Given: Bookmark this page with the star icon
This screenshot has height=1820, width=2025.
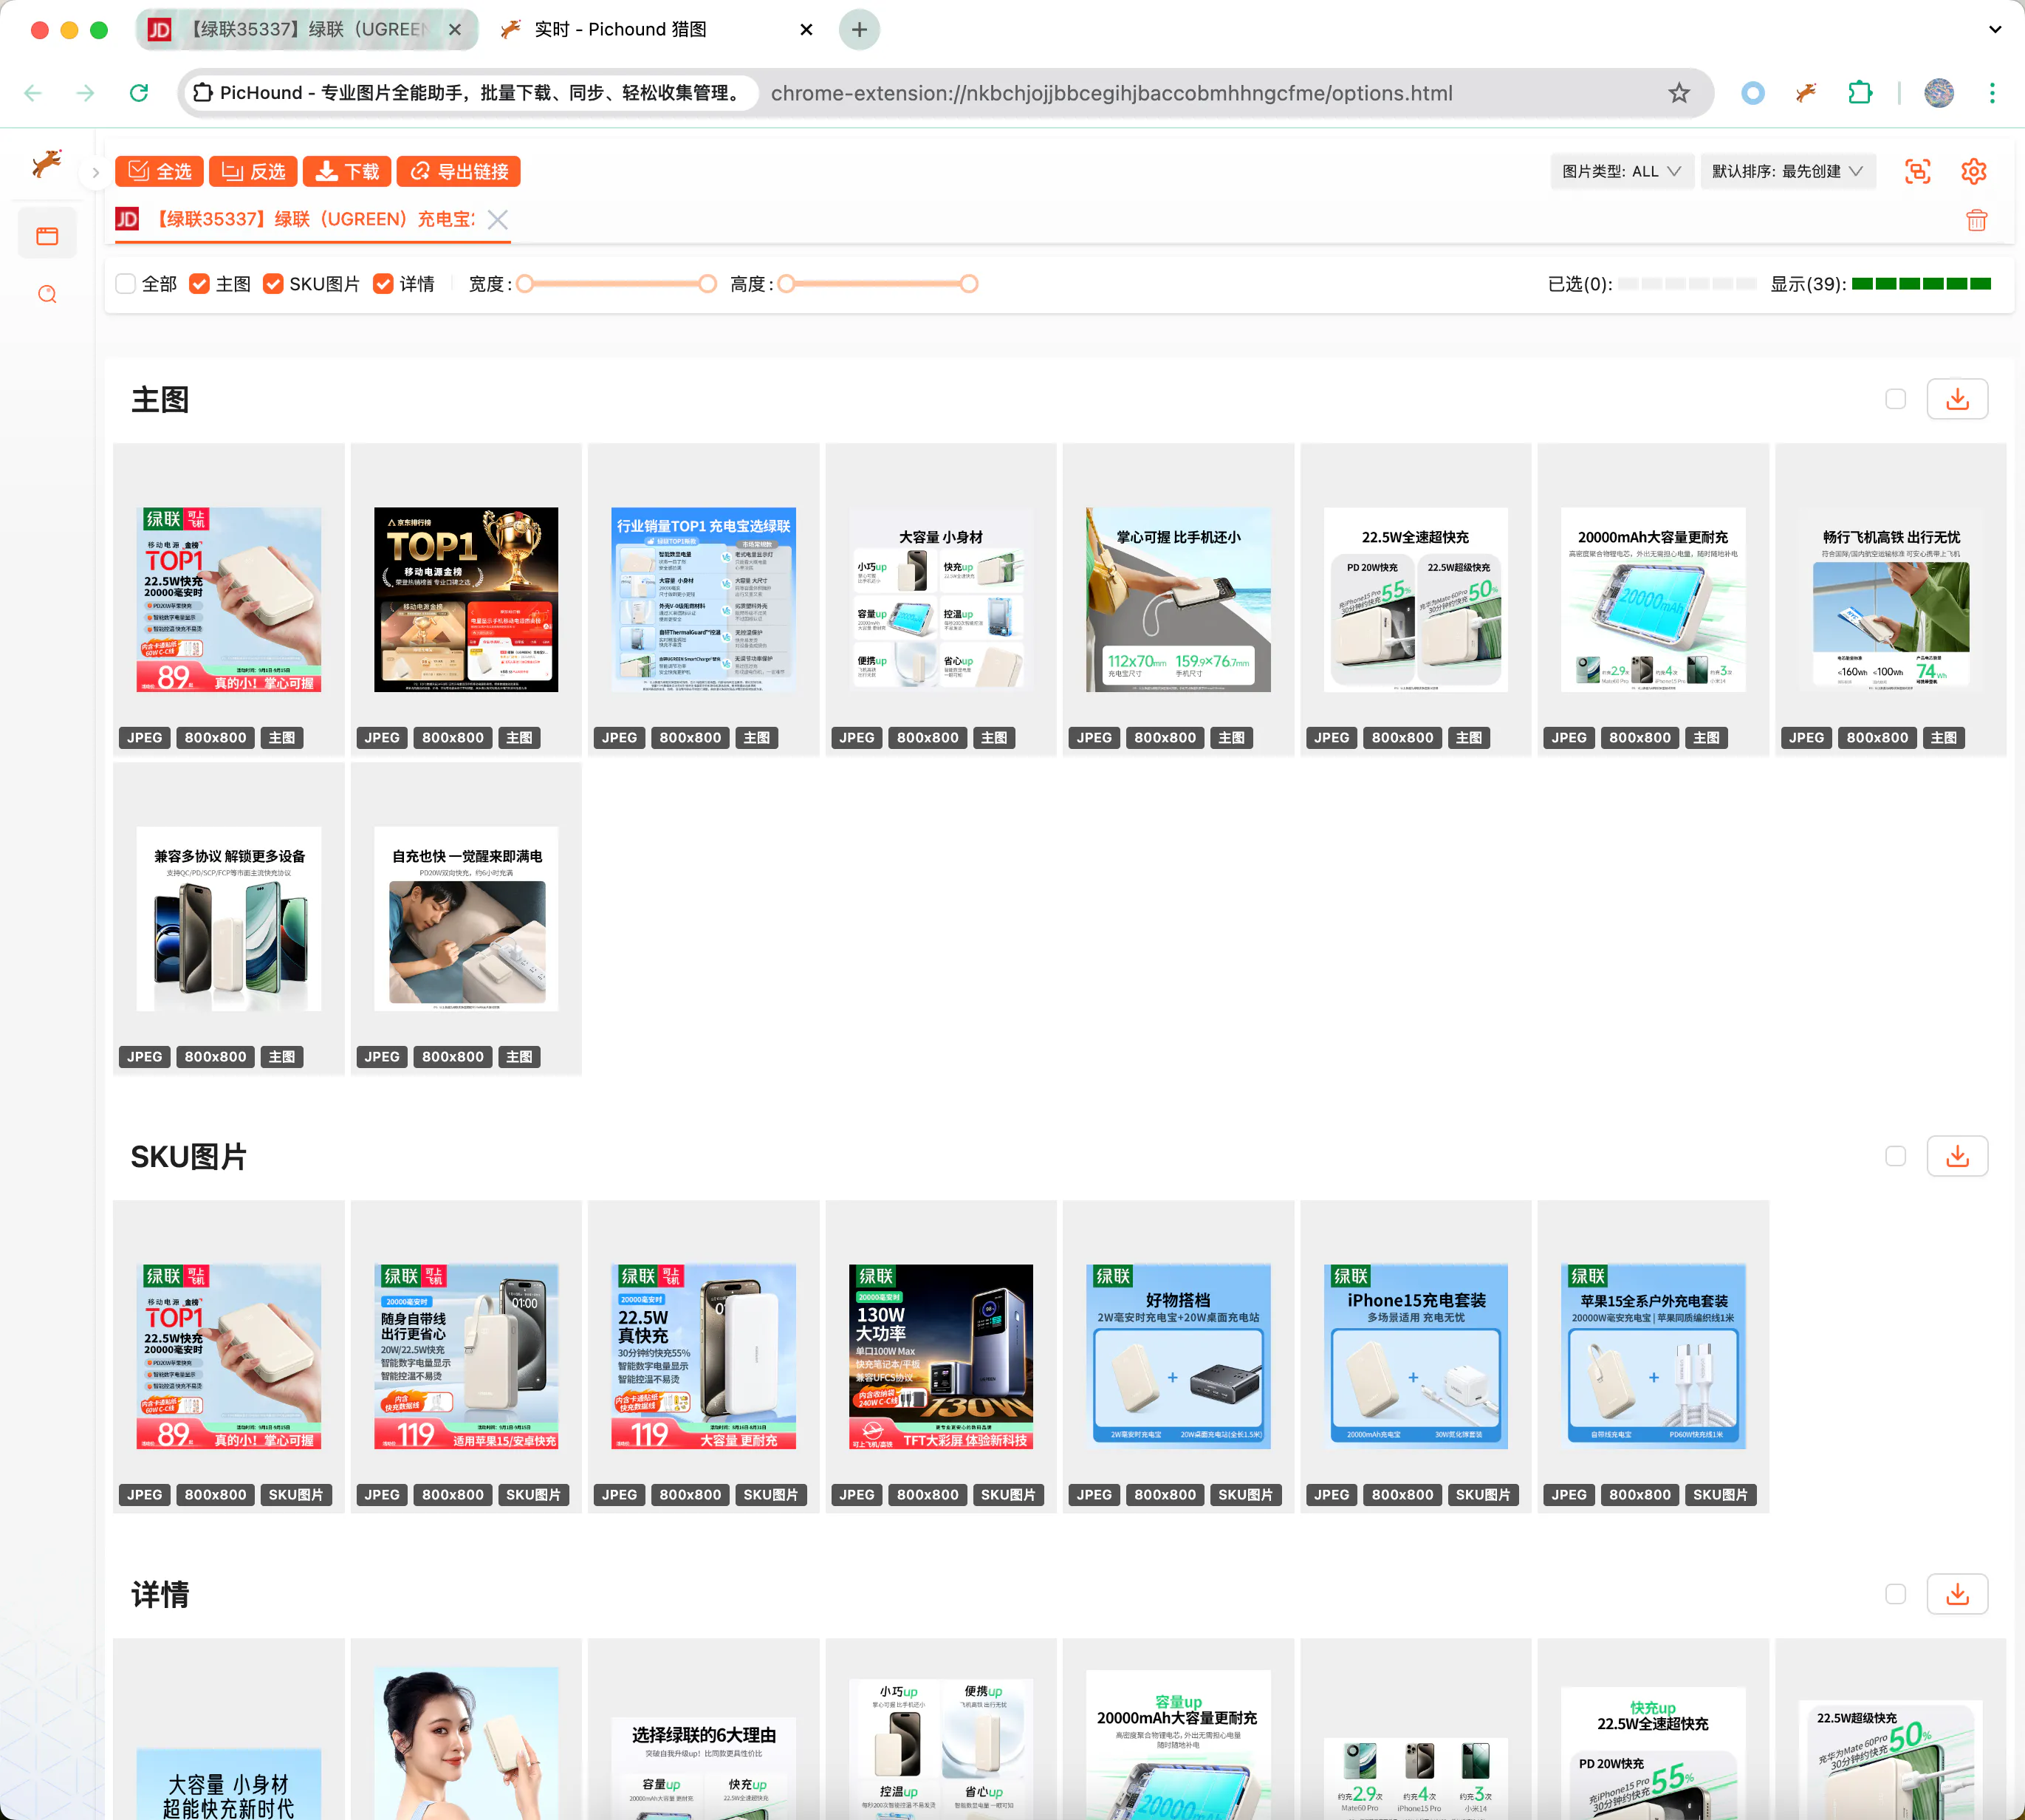Looking at the screenshot, I should [x=1678, y=93].
